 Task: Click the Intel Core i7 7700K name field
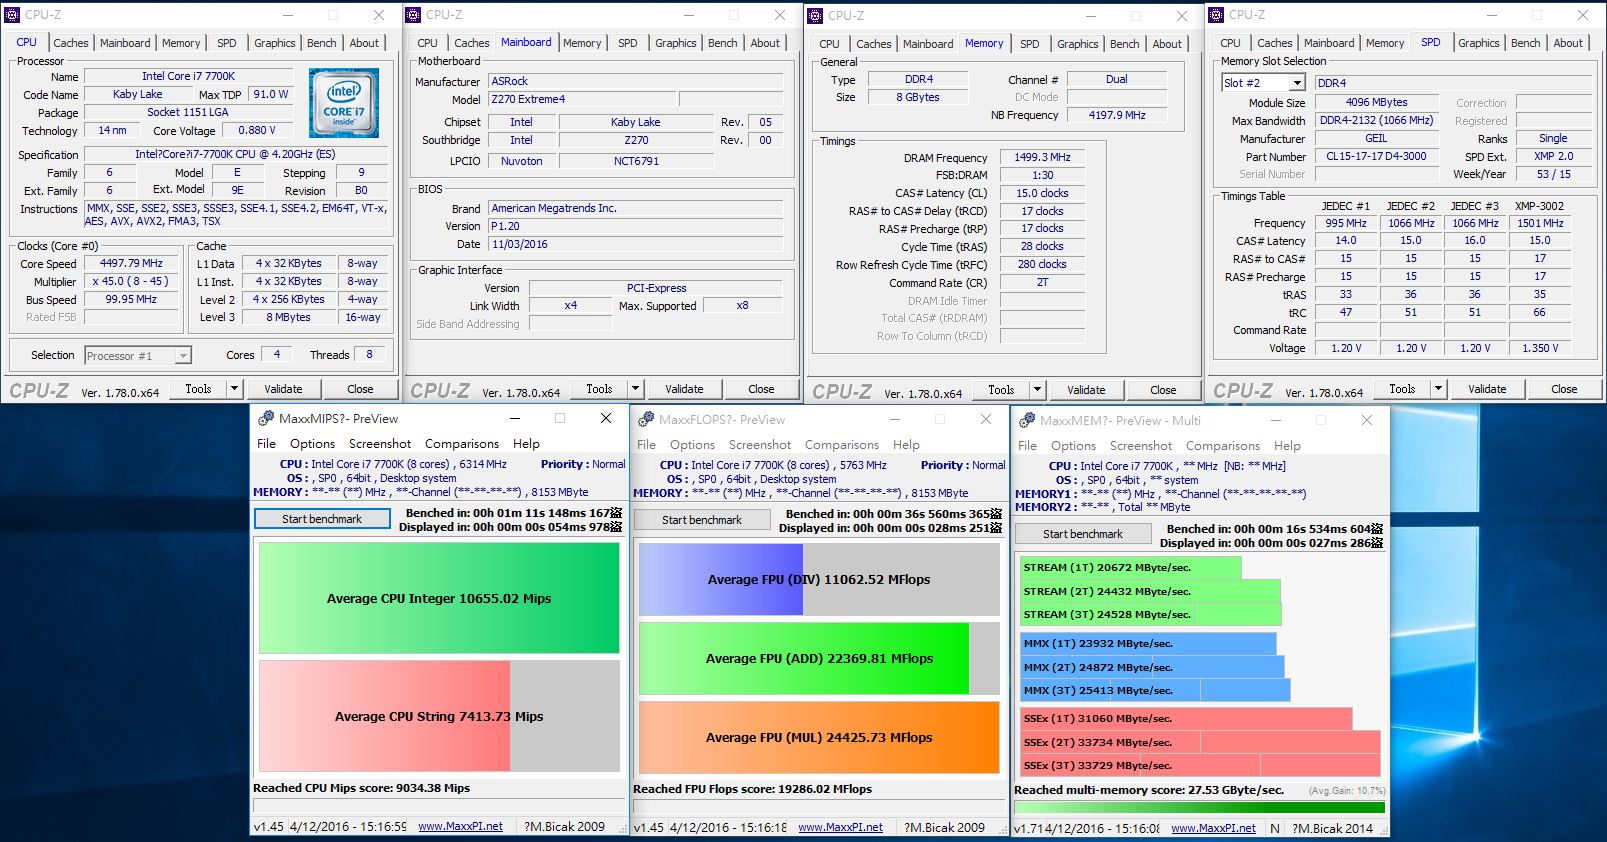189,76
